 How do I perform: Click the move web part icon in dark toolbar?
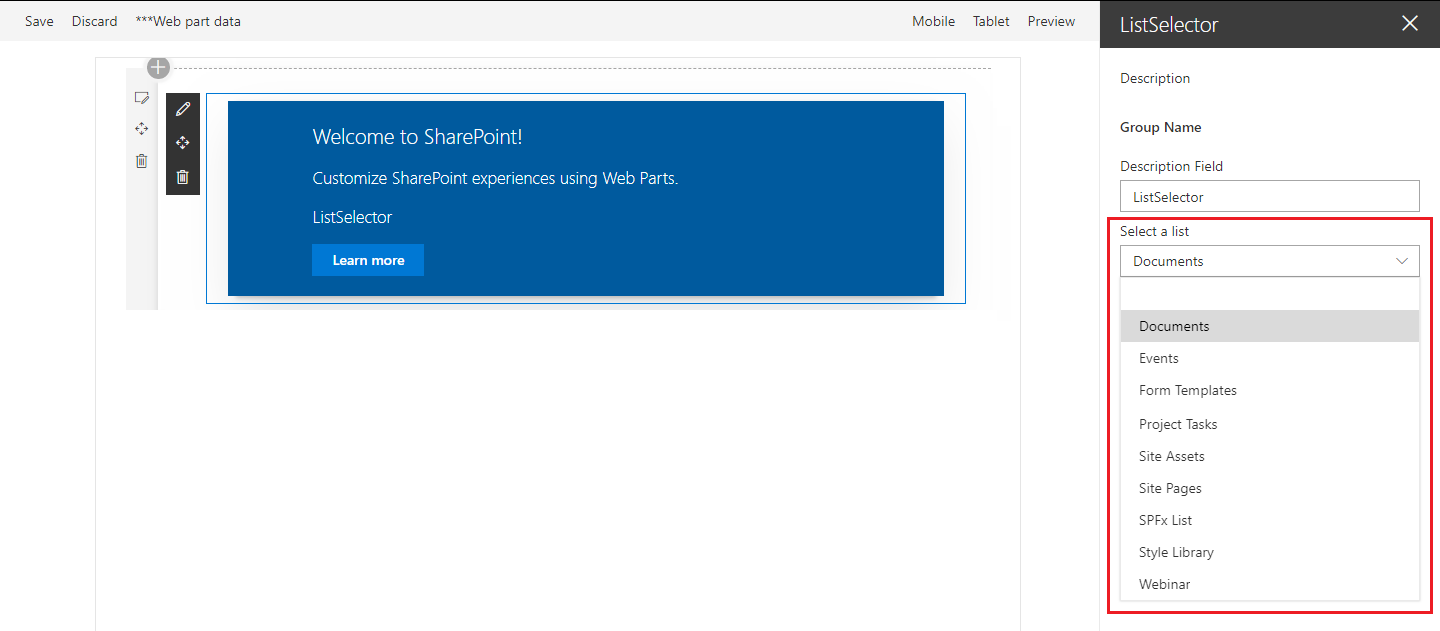182,143
